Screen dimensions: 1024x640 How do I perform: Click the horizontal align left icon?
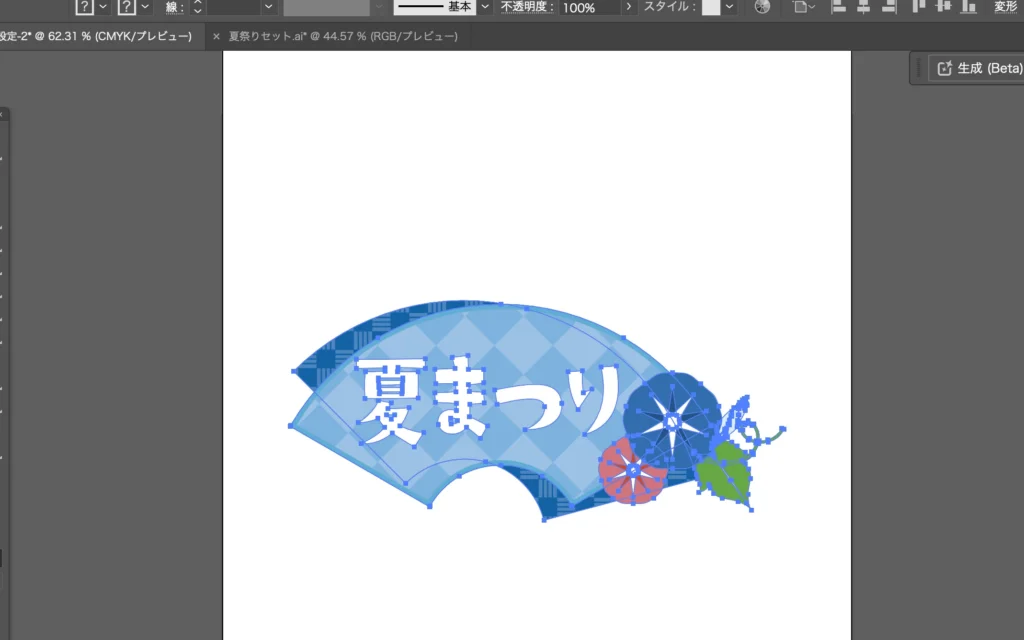pyautogui.click(x=839, y=6)
